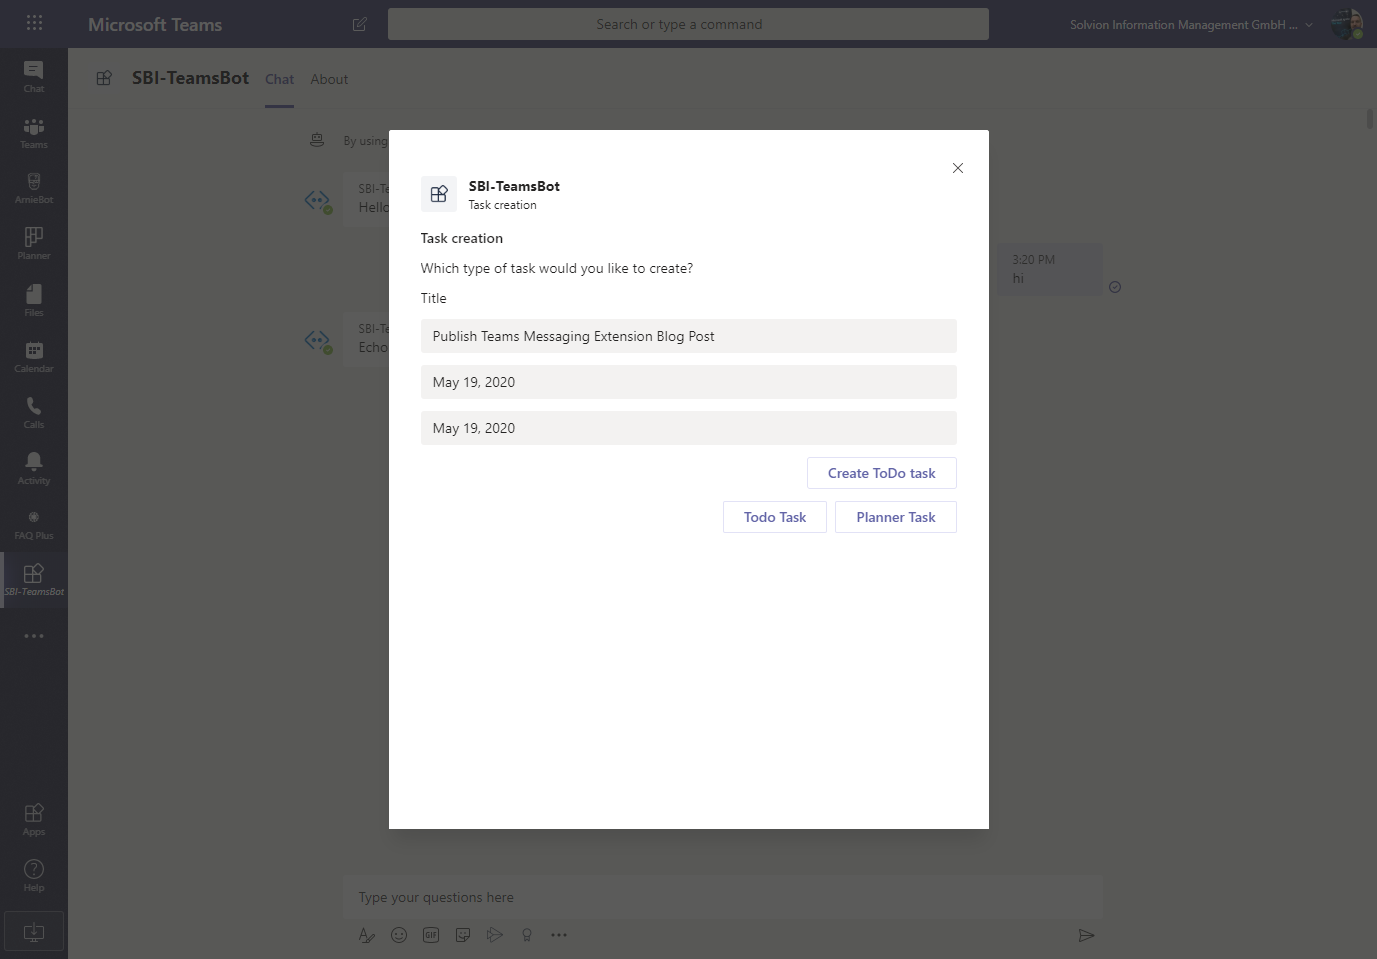Send the message with arrow icon
The image size is (1377, 959).
(1086, 935)
